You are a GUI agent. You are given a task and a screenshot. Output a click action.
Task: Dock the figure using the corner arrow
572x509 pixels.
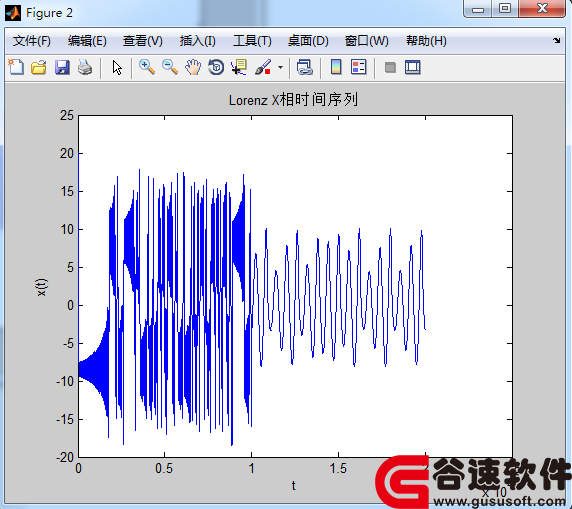[556, 41]
